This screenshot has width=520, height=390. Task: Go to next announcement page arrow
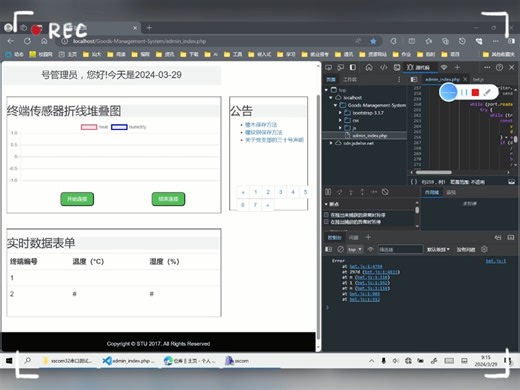pyautogui.click(x=268, y=205)
